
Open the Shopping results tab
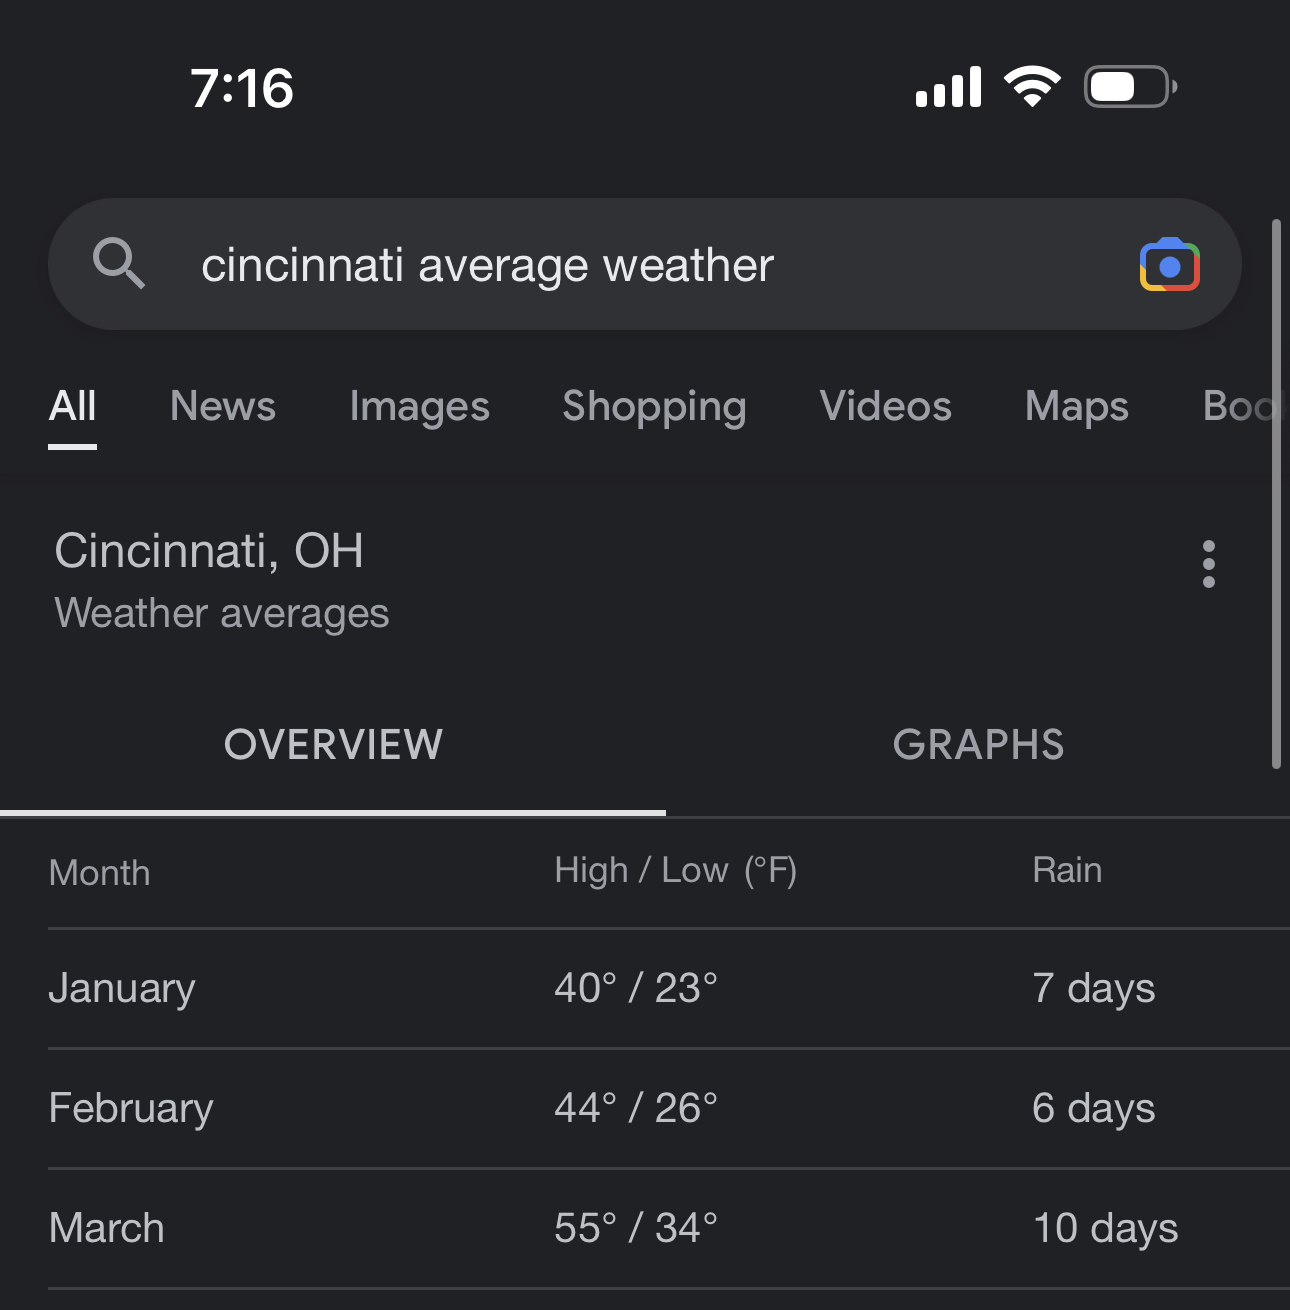(654, 406)
